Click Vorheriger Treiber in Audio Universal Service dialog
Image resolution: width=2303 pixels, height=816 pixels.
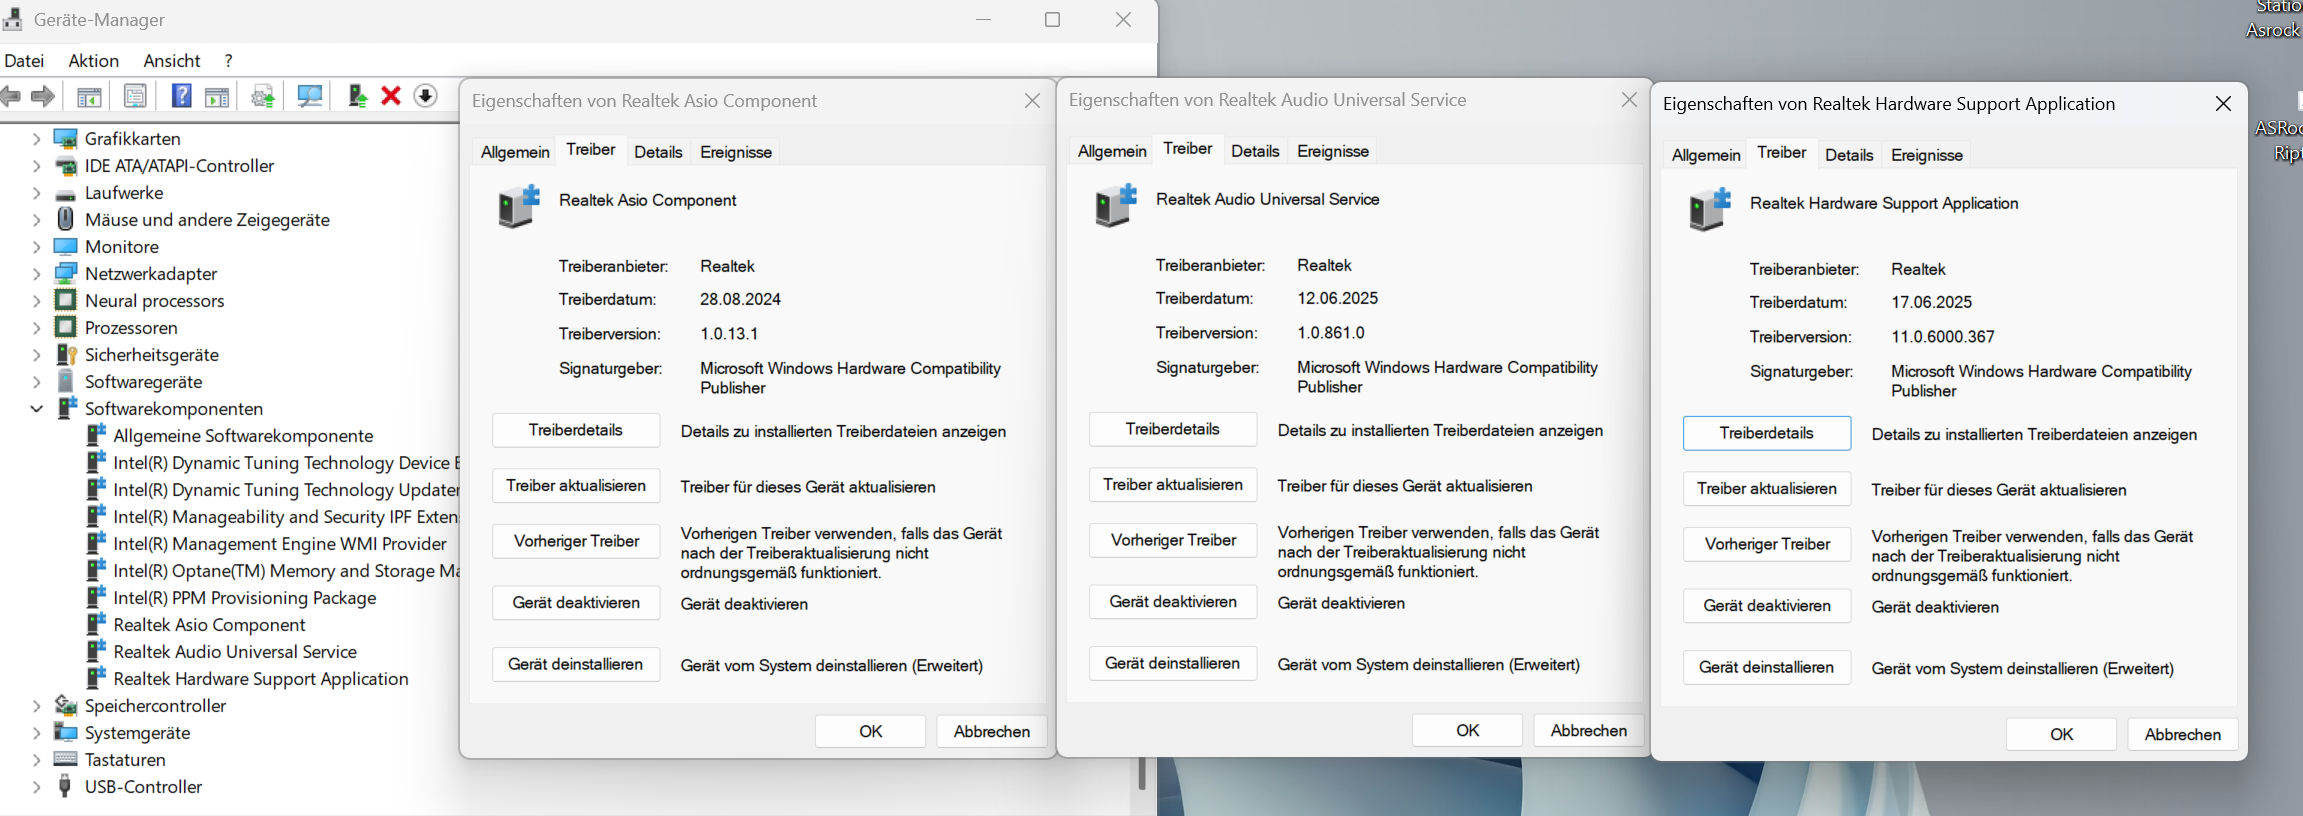click(x=1173, y=540)
